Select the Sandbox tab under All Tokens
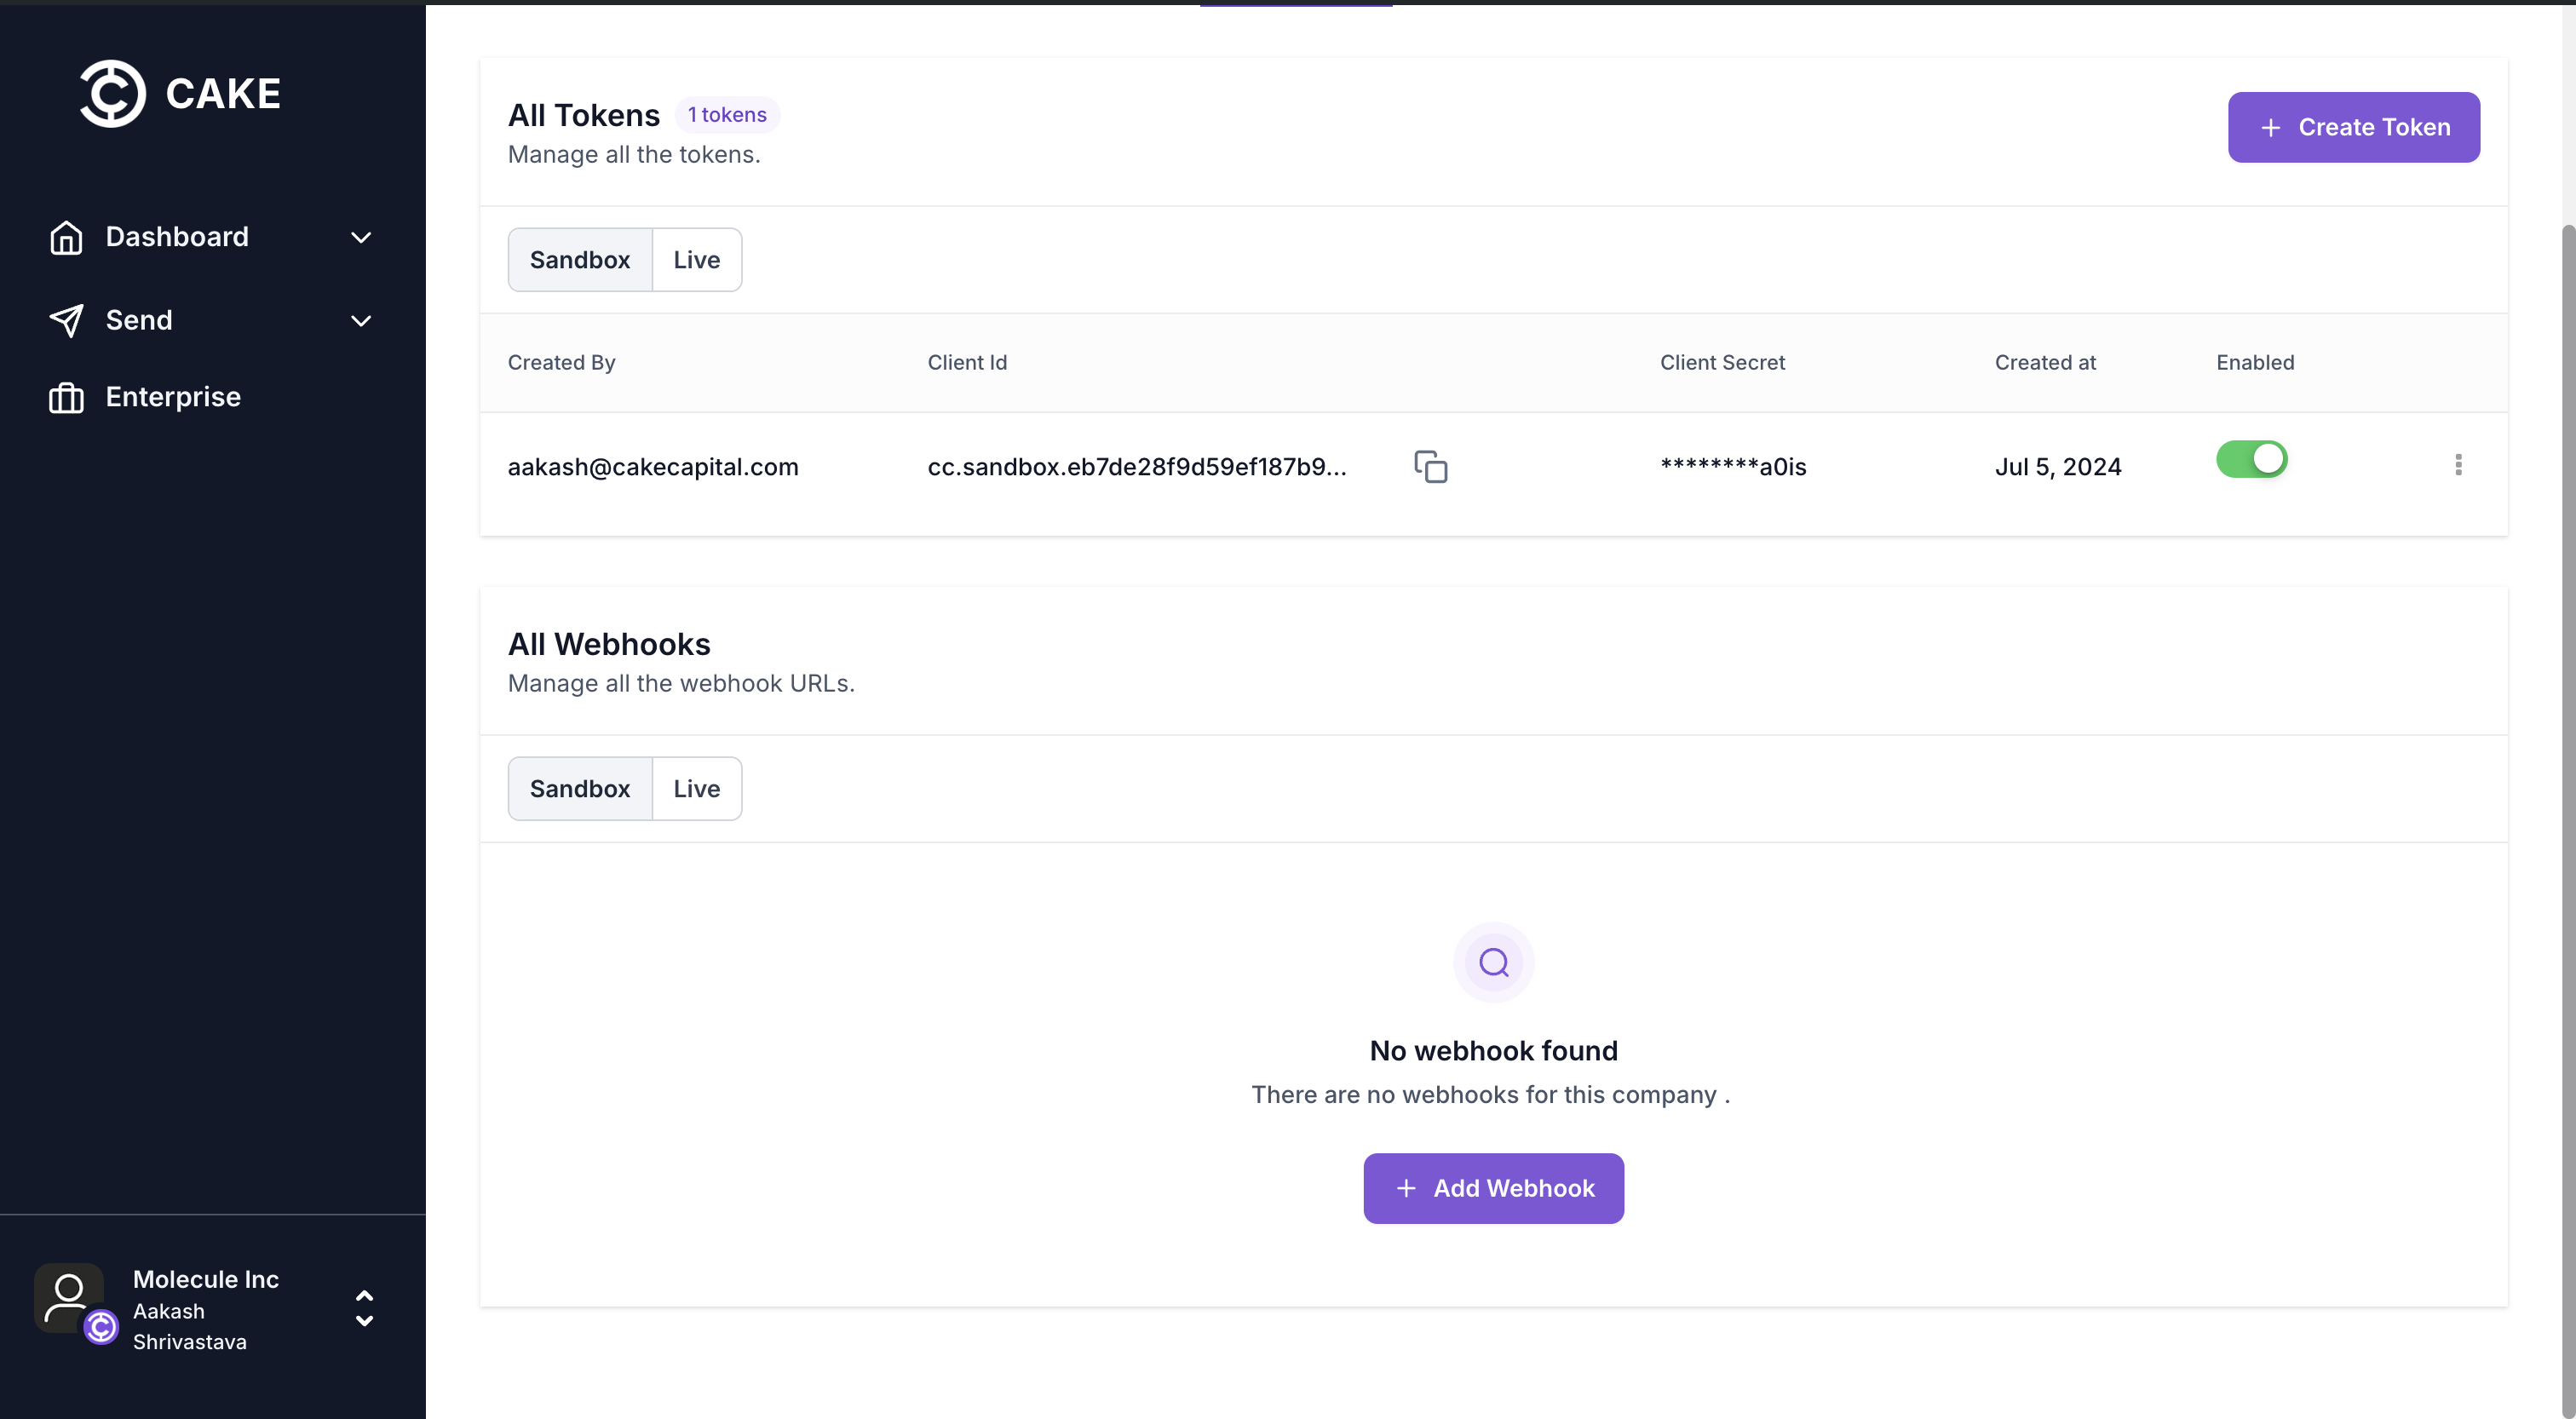Viewport: 2576px width, 1419px height. [580, 260]
